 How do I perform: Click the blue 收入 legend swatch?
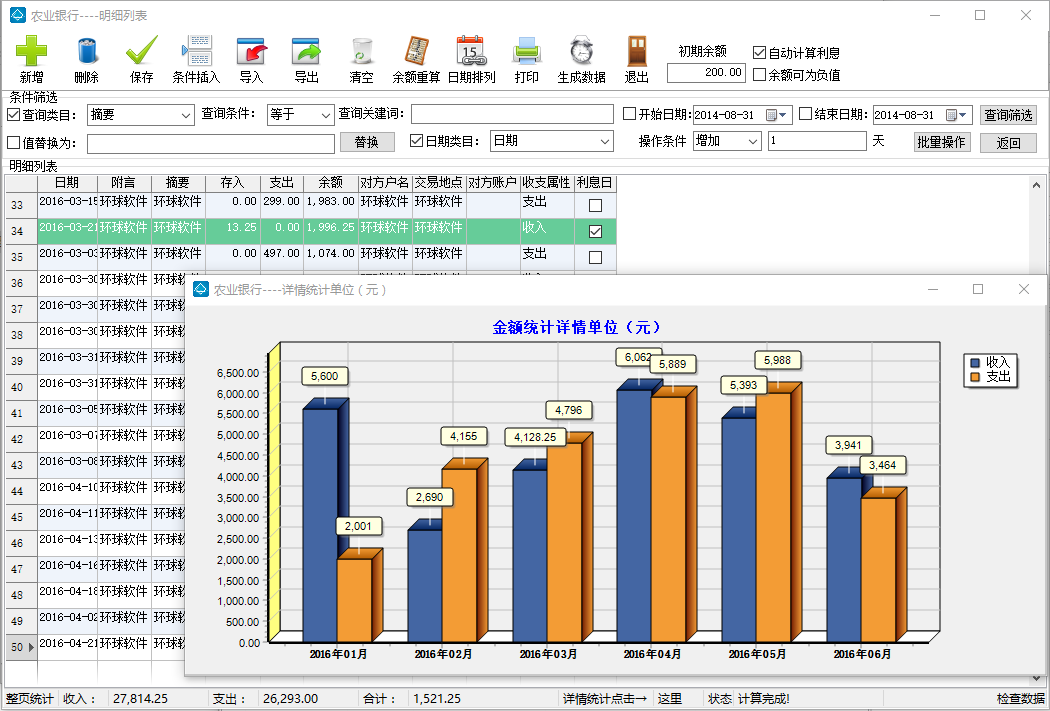click(x=975, y=362)
